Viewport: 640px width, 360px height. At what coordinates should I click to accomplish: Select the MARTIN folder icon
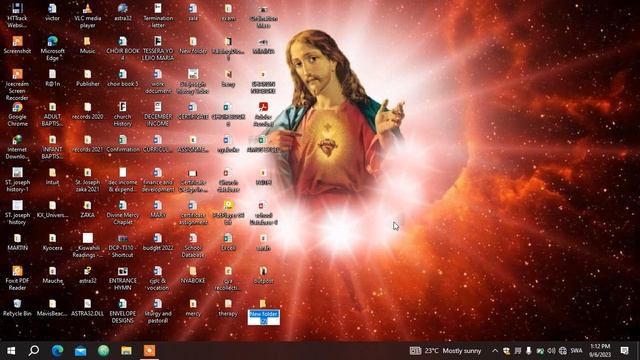pos(17,242)
